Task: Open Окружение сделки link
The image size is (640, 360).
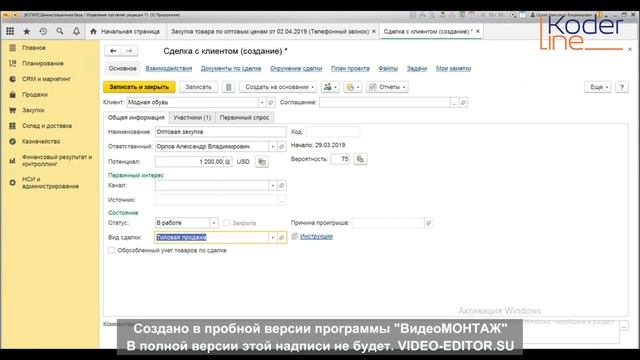Action: pyautogui.click(x=296, y=69)
